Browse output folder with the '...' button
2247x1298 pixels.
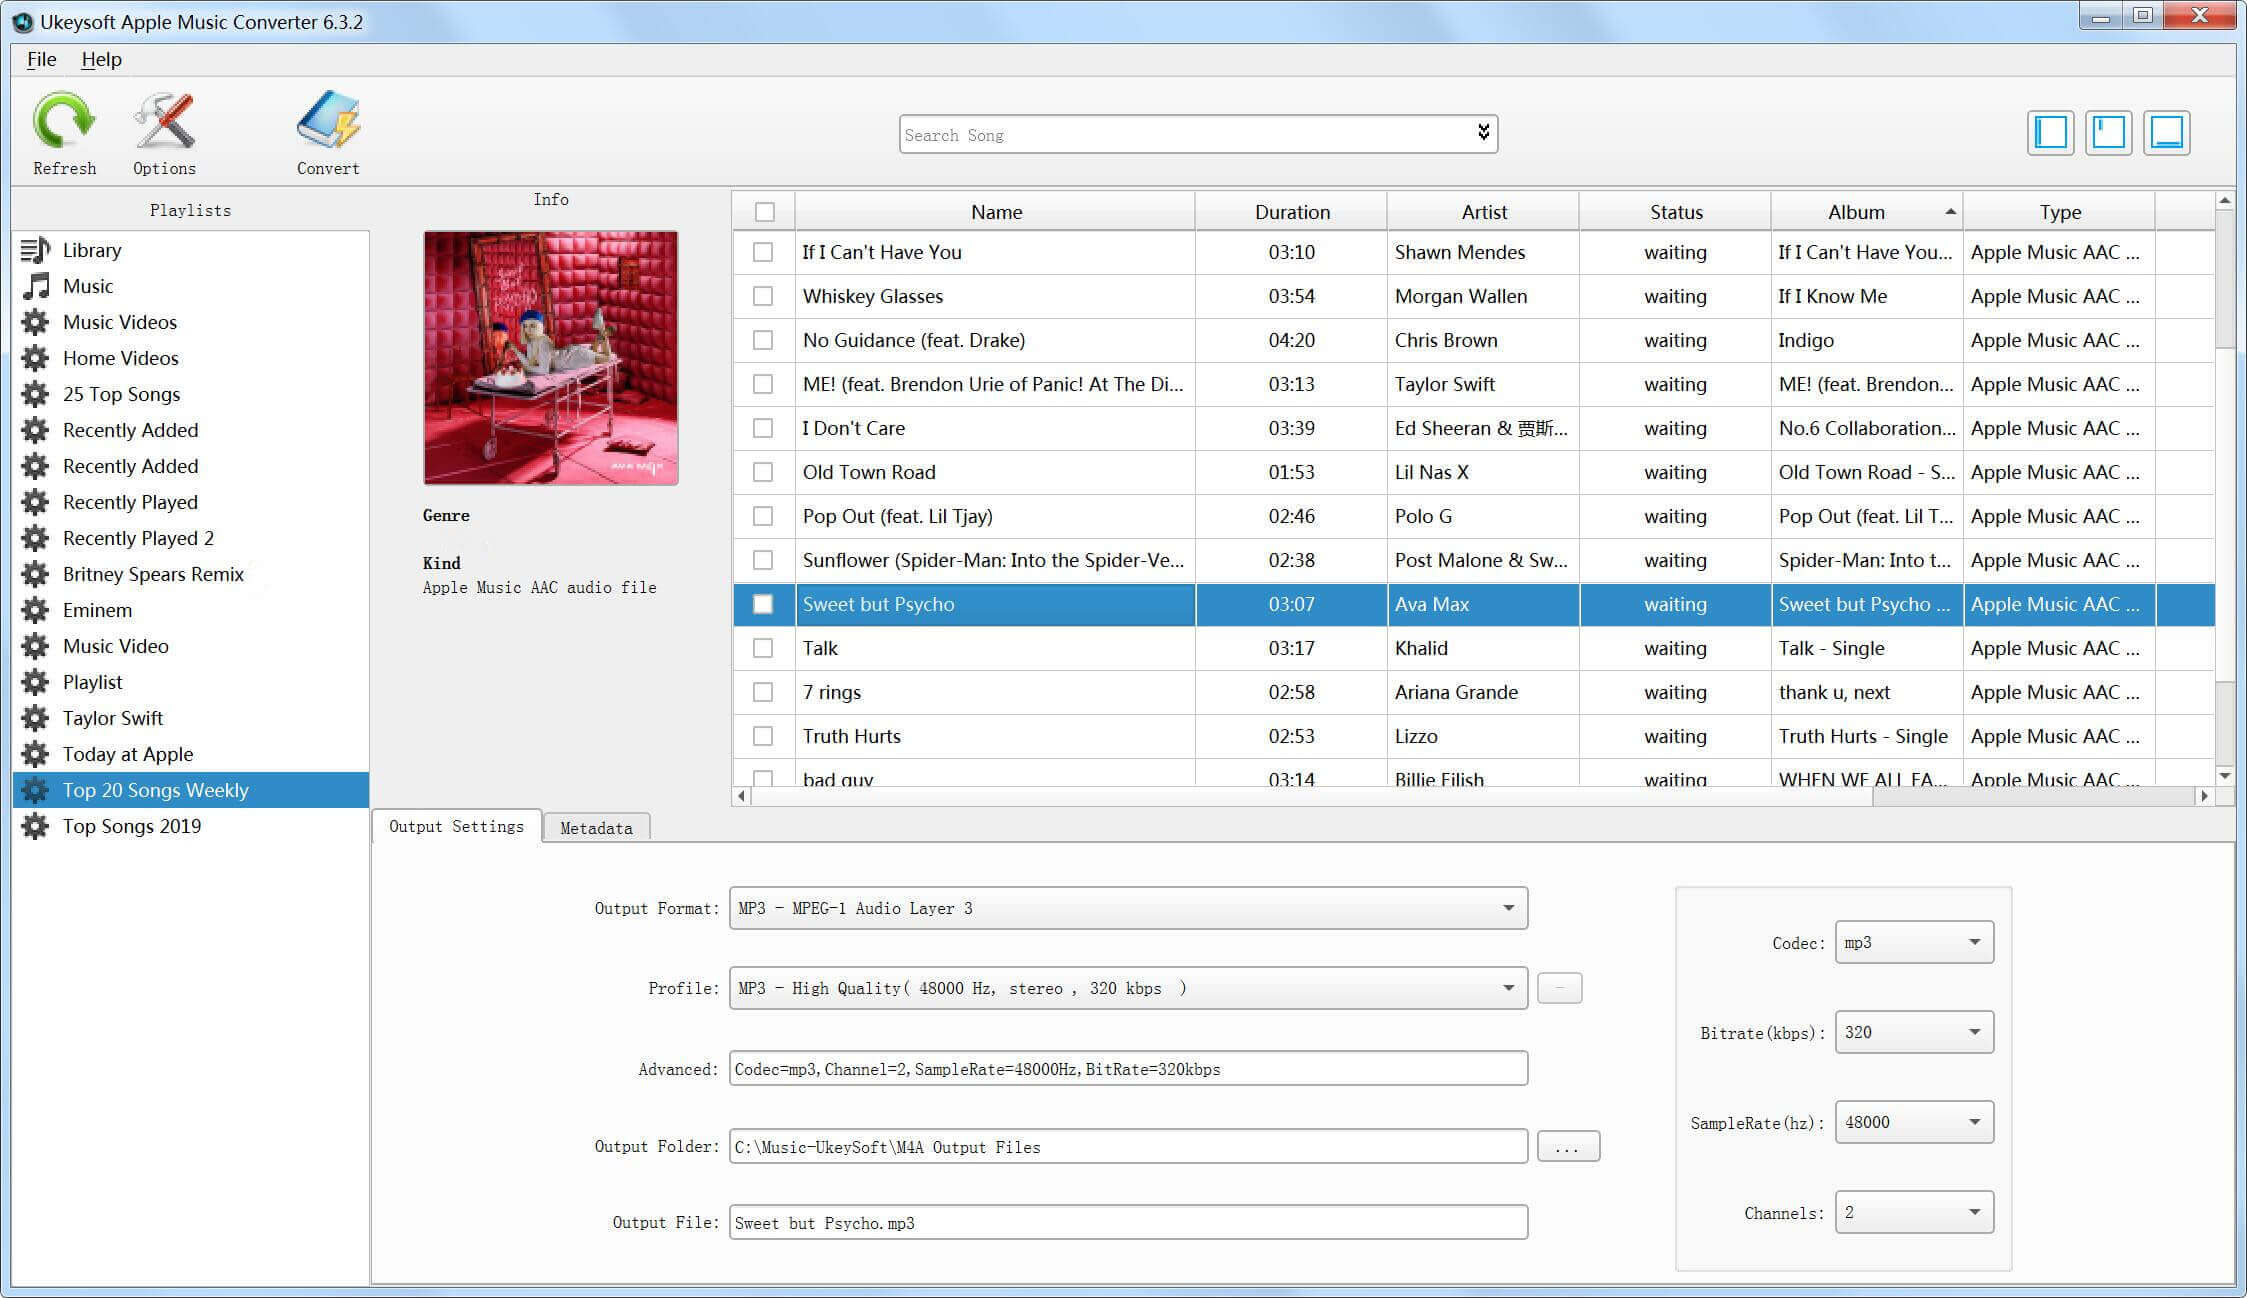pyautogui.click(x=1567, y=1146)
